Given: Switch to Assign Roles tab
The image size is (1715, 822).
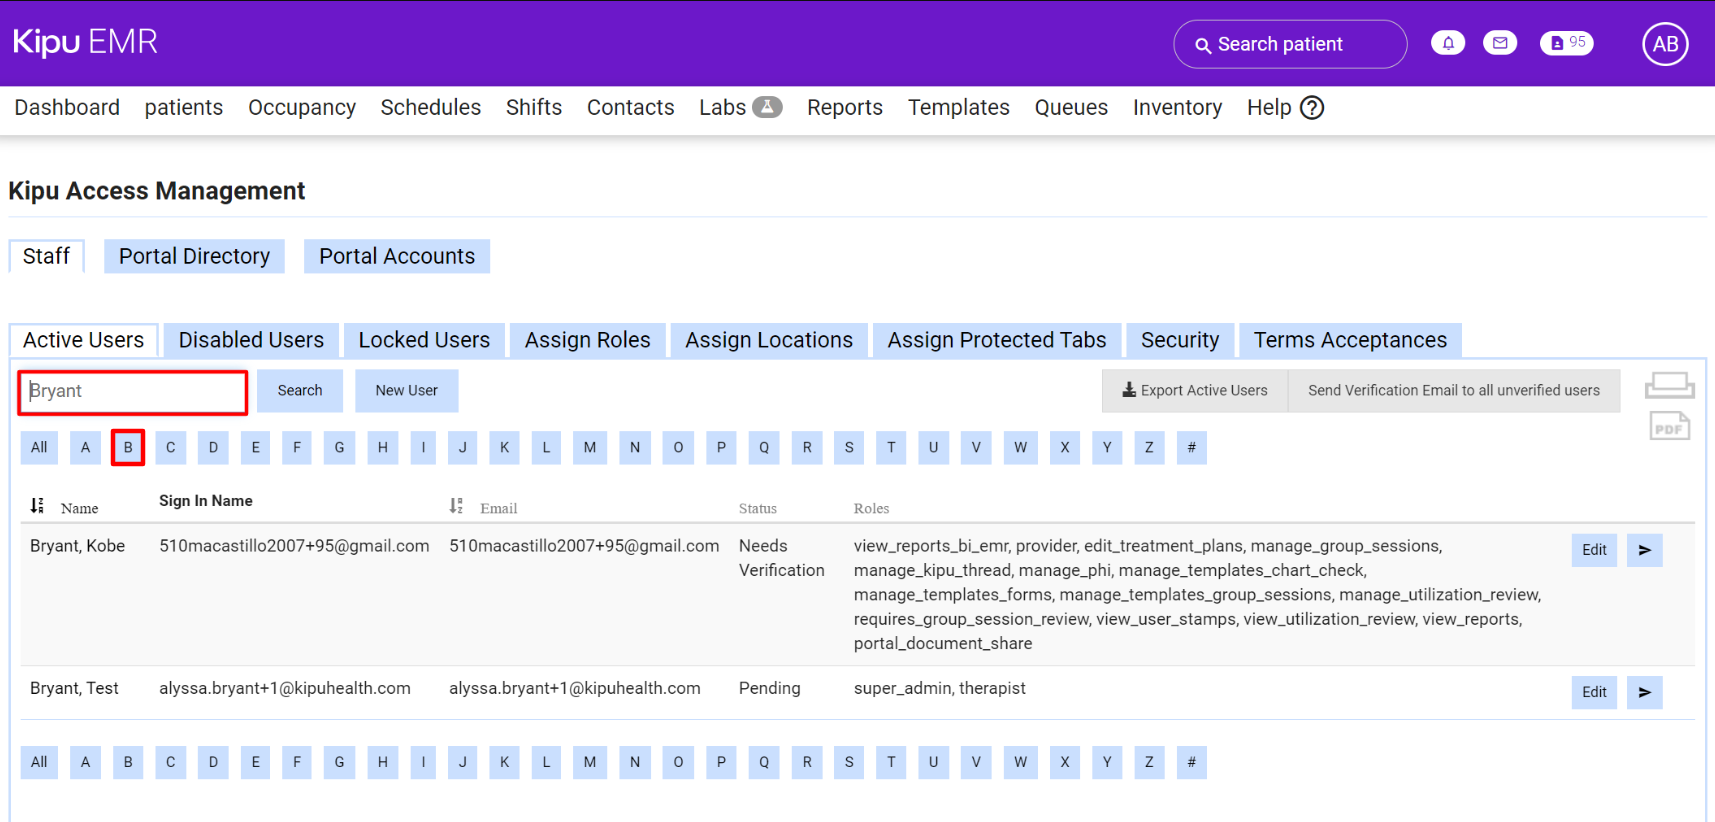Looking at the screenshot, I should (587, 340).
